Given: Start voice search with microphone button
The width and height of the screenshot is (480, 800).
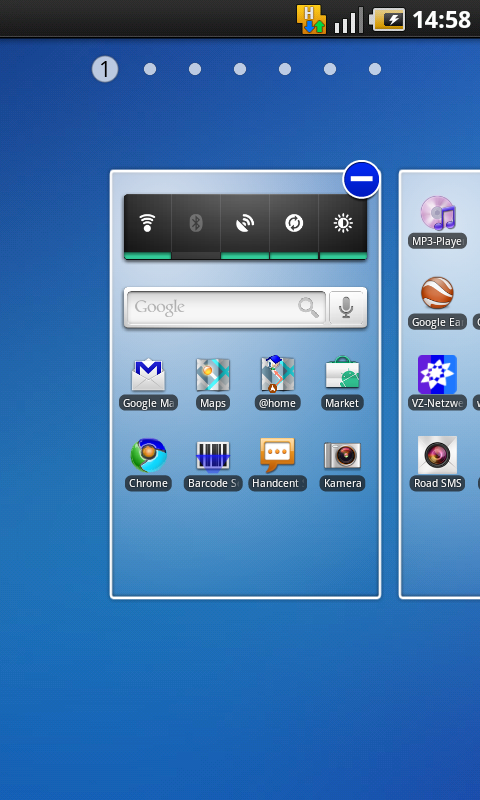Looking at the screenshot, I should click(x=346, y=307).
